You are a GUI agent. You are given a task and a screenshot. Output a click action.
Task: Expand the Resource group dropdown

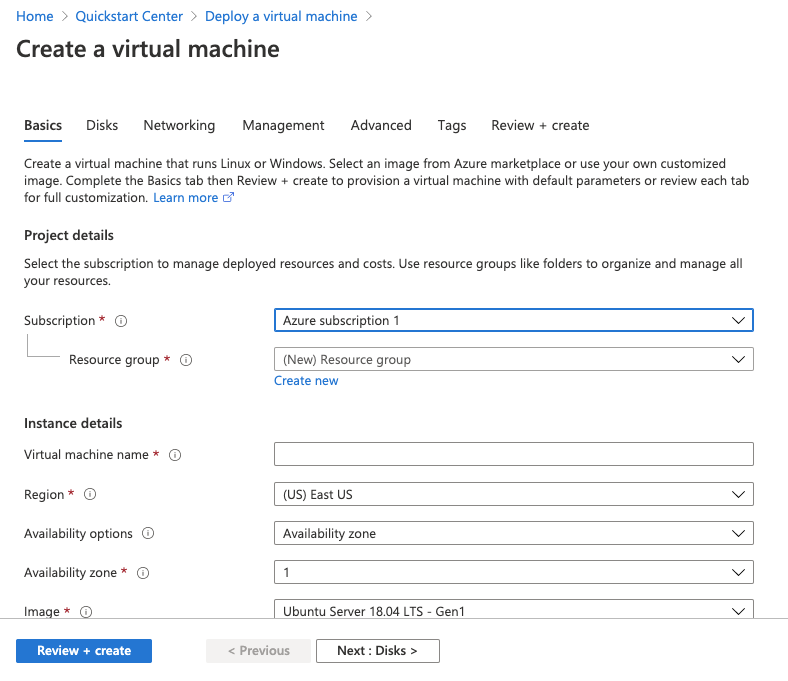513,359
